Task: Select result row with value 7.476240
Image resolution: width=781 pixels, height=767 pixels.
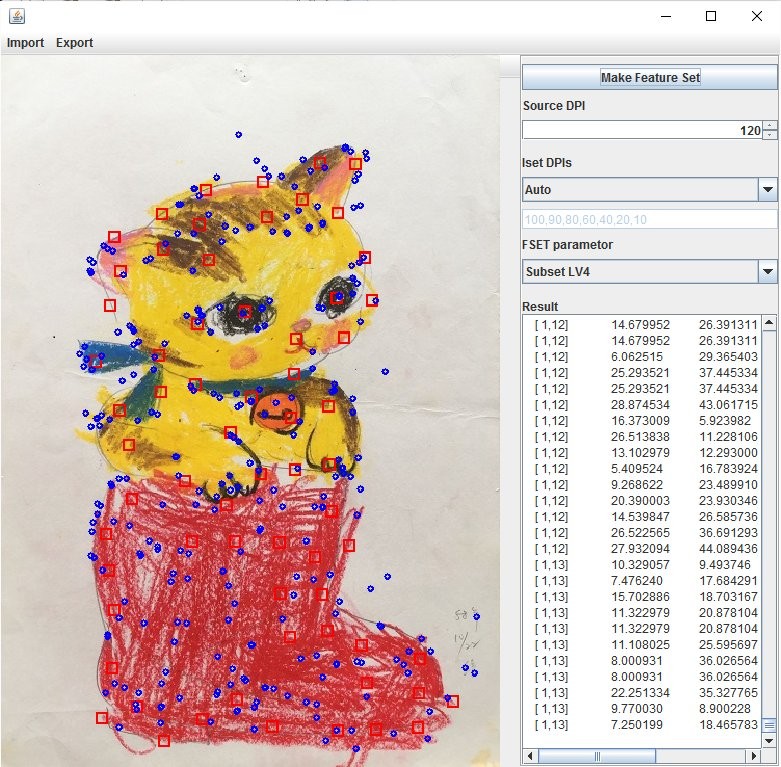Action: [643, 581]
